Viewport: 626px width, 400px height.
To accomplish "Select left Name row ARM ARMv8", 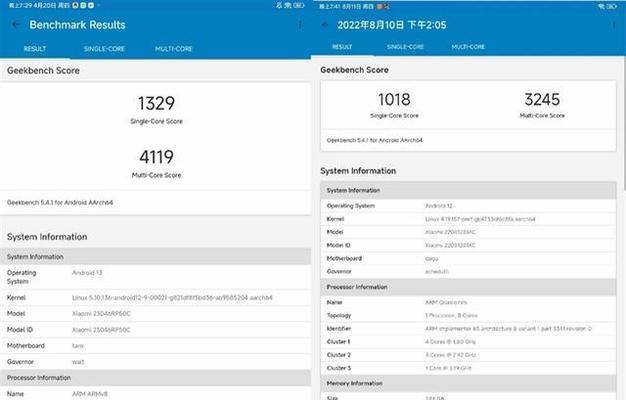I will [155, 394].
